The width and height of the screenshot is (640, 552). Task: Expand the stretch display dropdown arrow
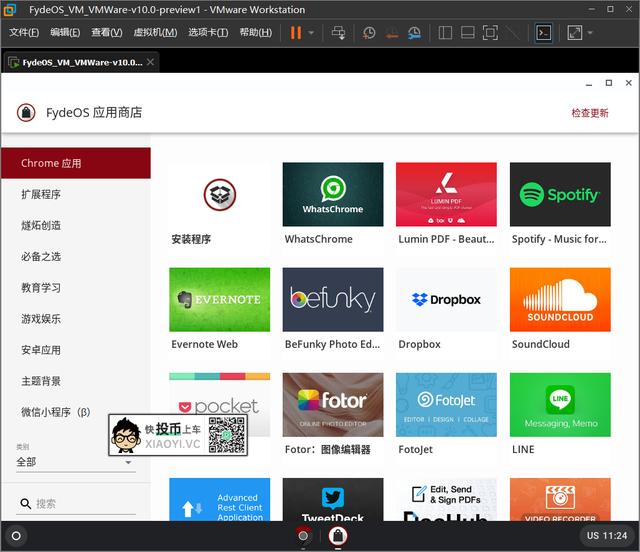tap(590, 33)
